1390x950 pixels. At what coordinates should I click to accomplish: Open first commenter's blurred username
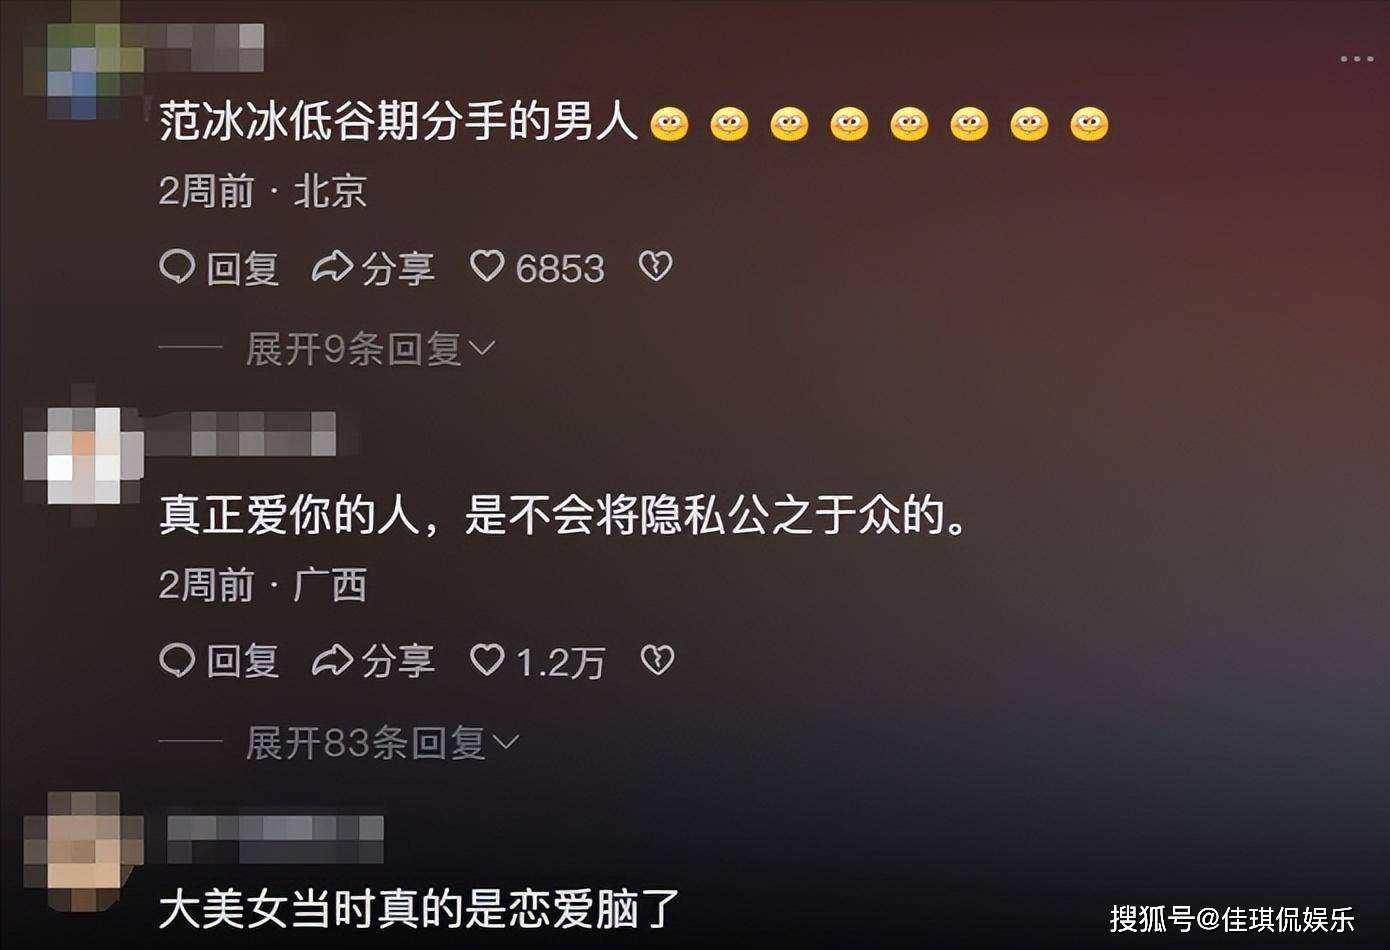205,46
